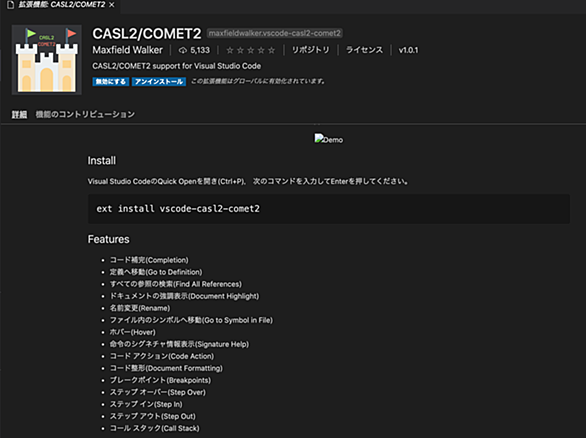Rate the extension with the fifth star
586x438 pixels.
[272, 50]
